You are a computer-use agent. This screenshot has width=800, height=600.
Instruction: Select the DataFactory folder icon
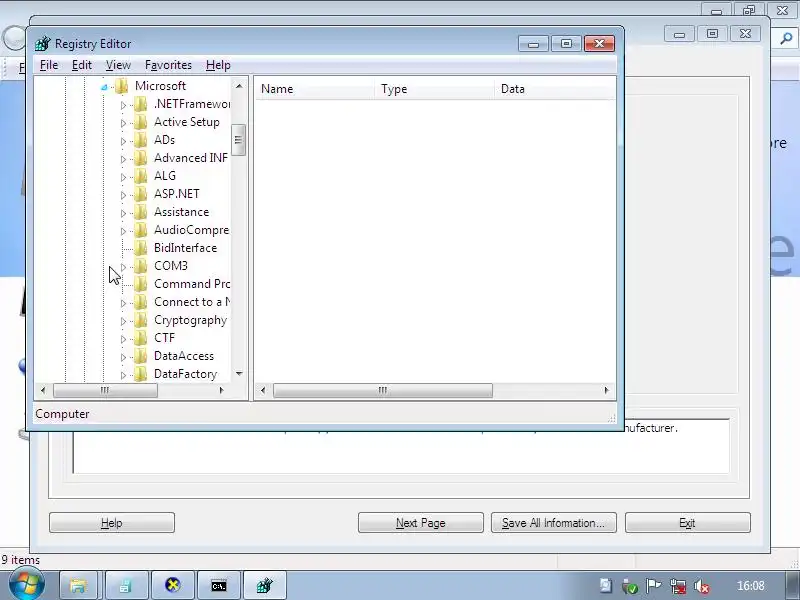pos(140,374)
